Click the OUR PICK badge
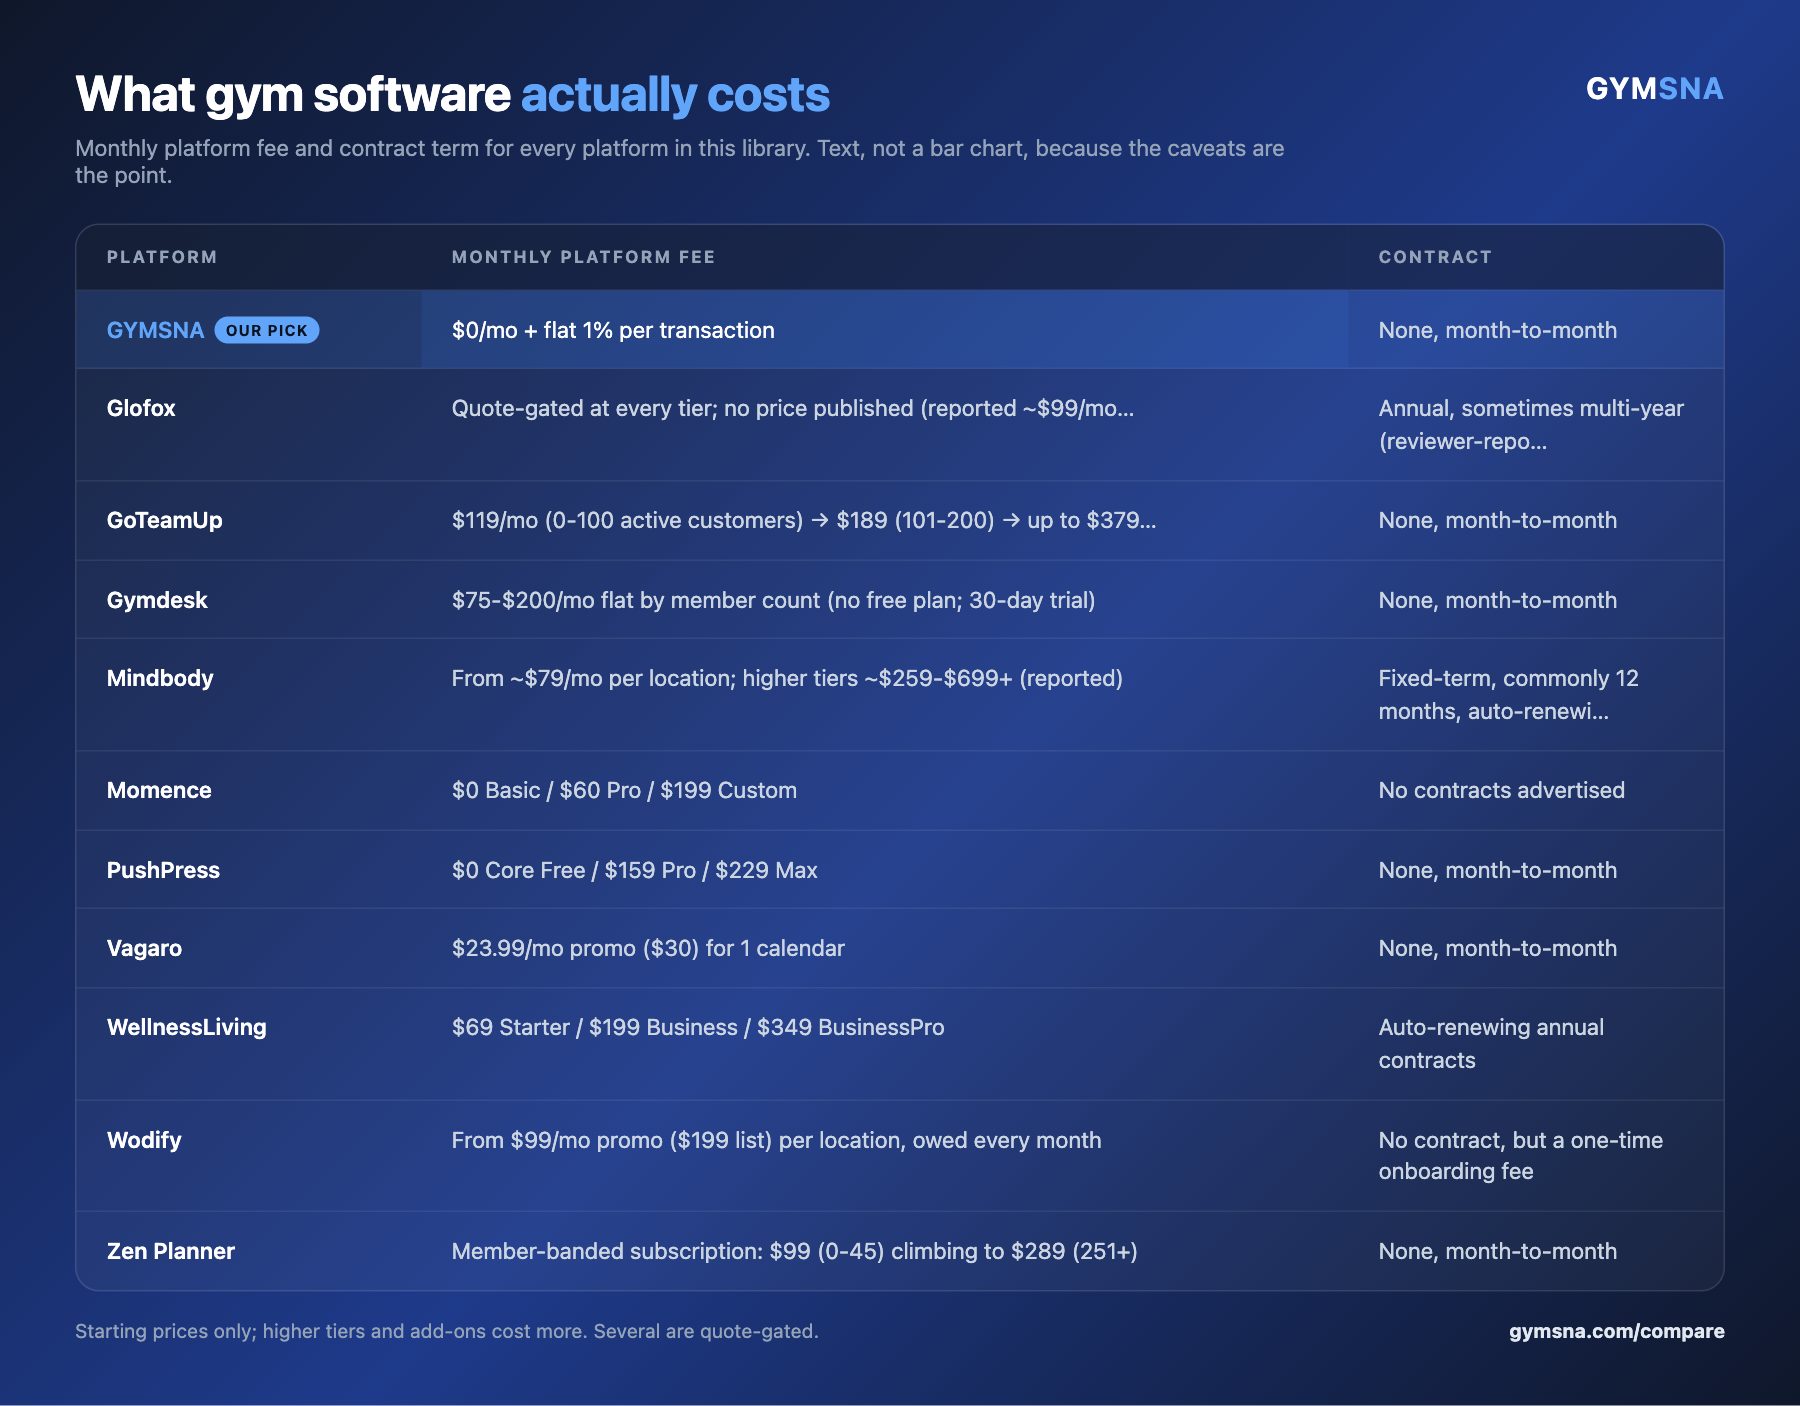This screenshot has height=1406, width=1800. tap(267, 330)
